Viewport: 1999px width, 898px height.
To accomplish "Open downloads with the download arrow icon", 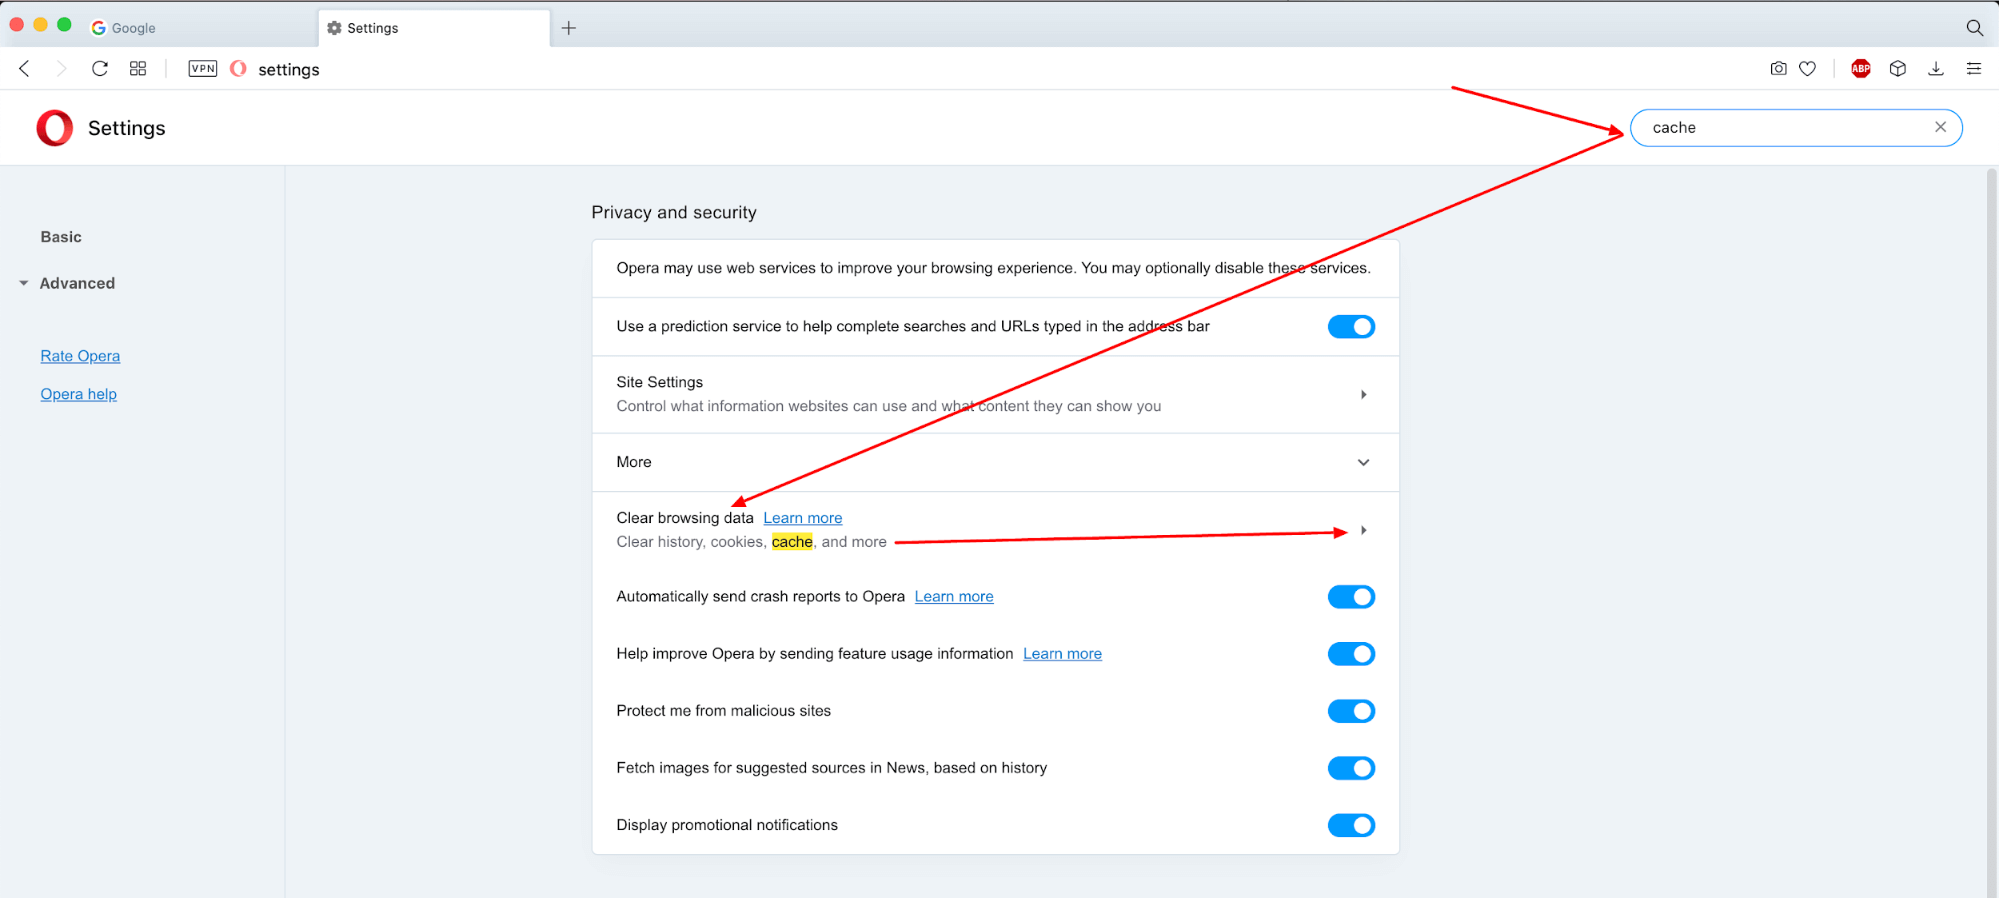I will click(1936, 69).
